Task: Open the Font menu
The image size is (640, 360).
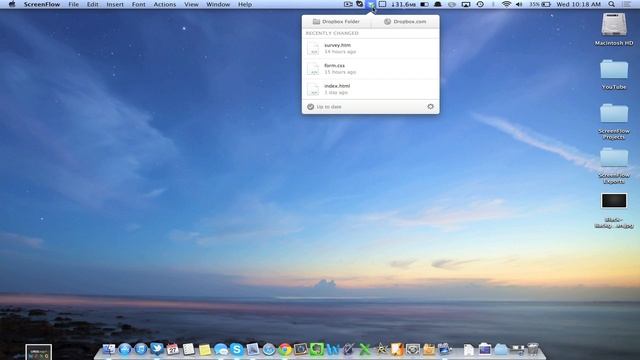Action: [139, 4]
